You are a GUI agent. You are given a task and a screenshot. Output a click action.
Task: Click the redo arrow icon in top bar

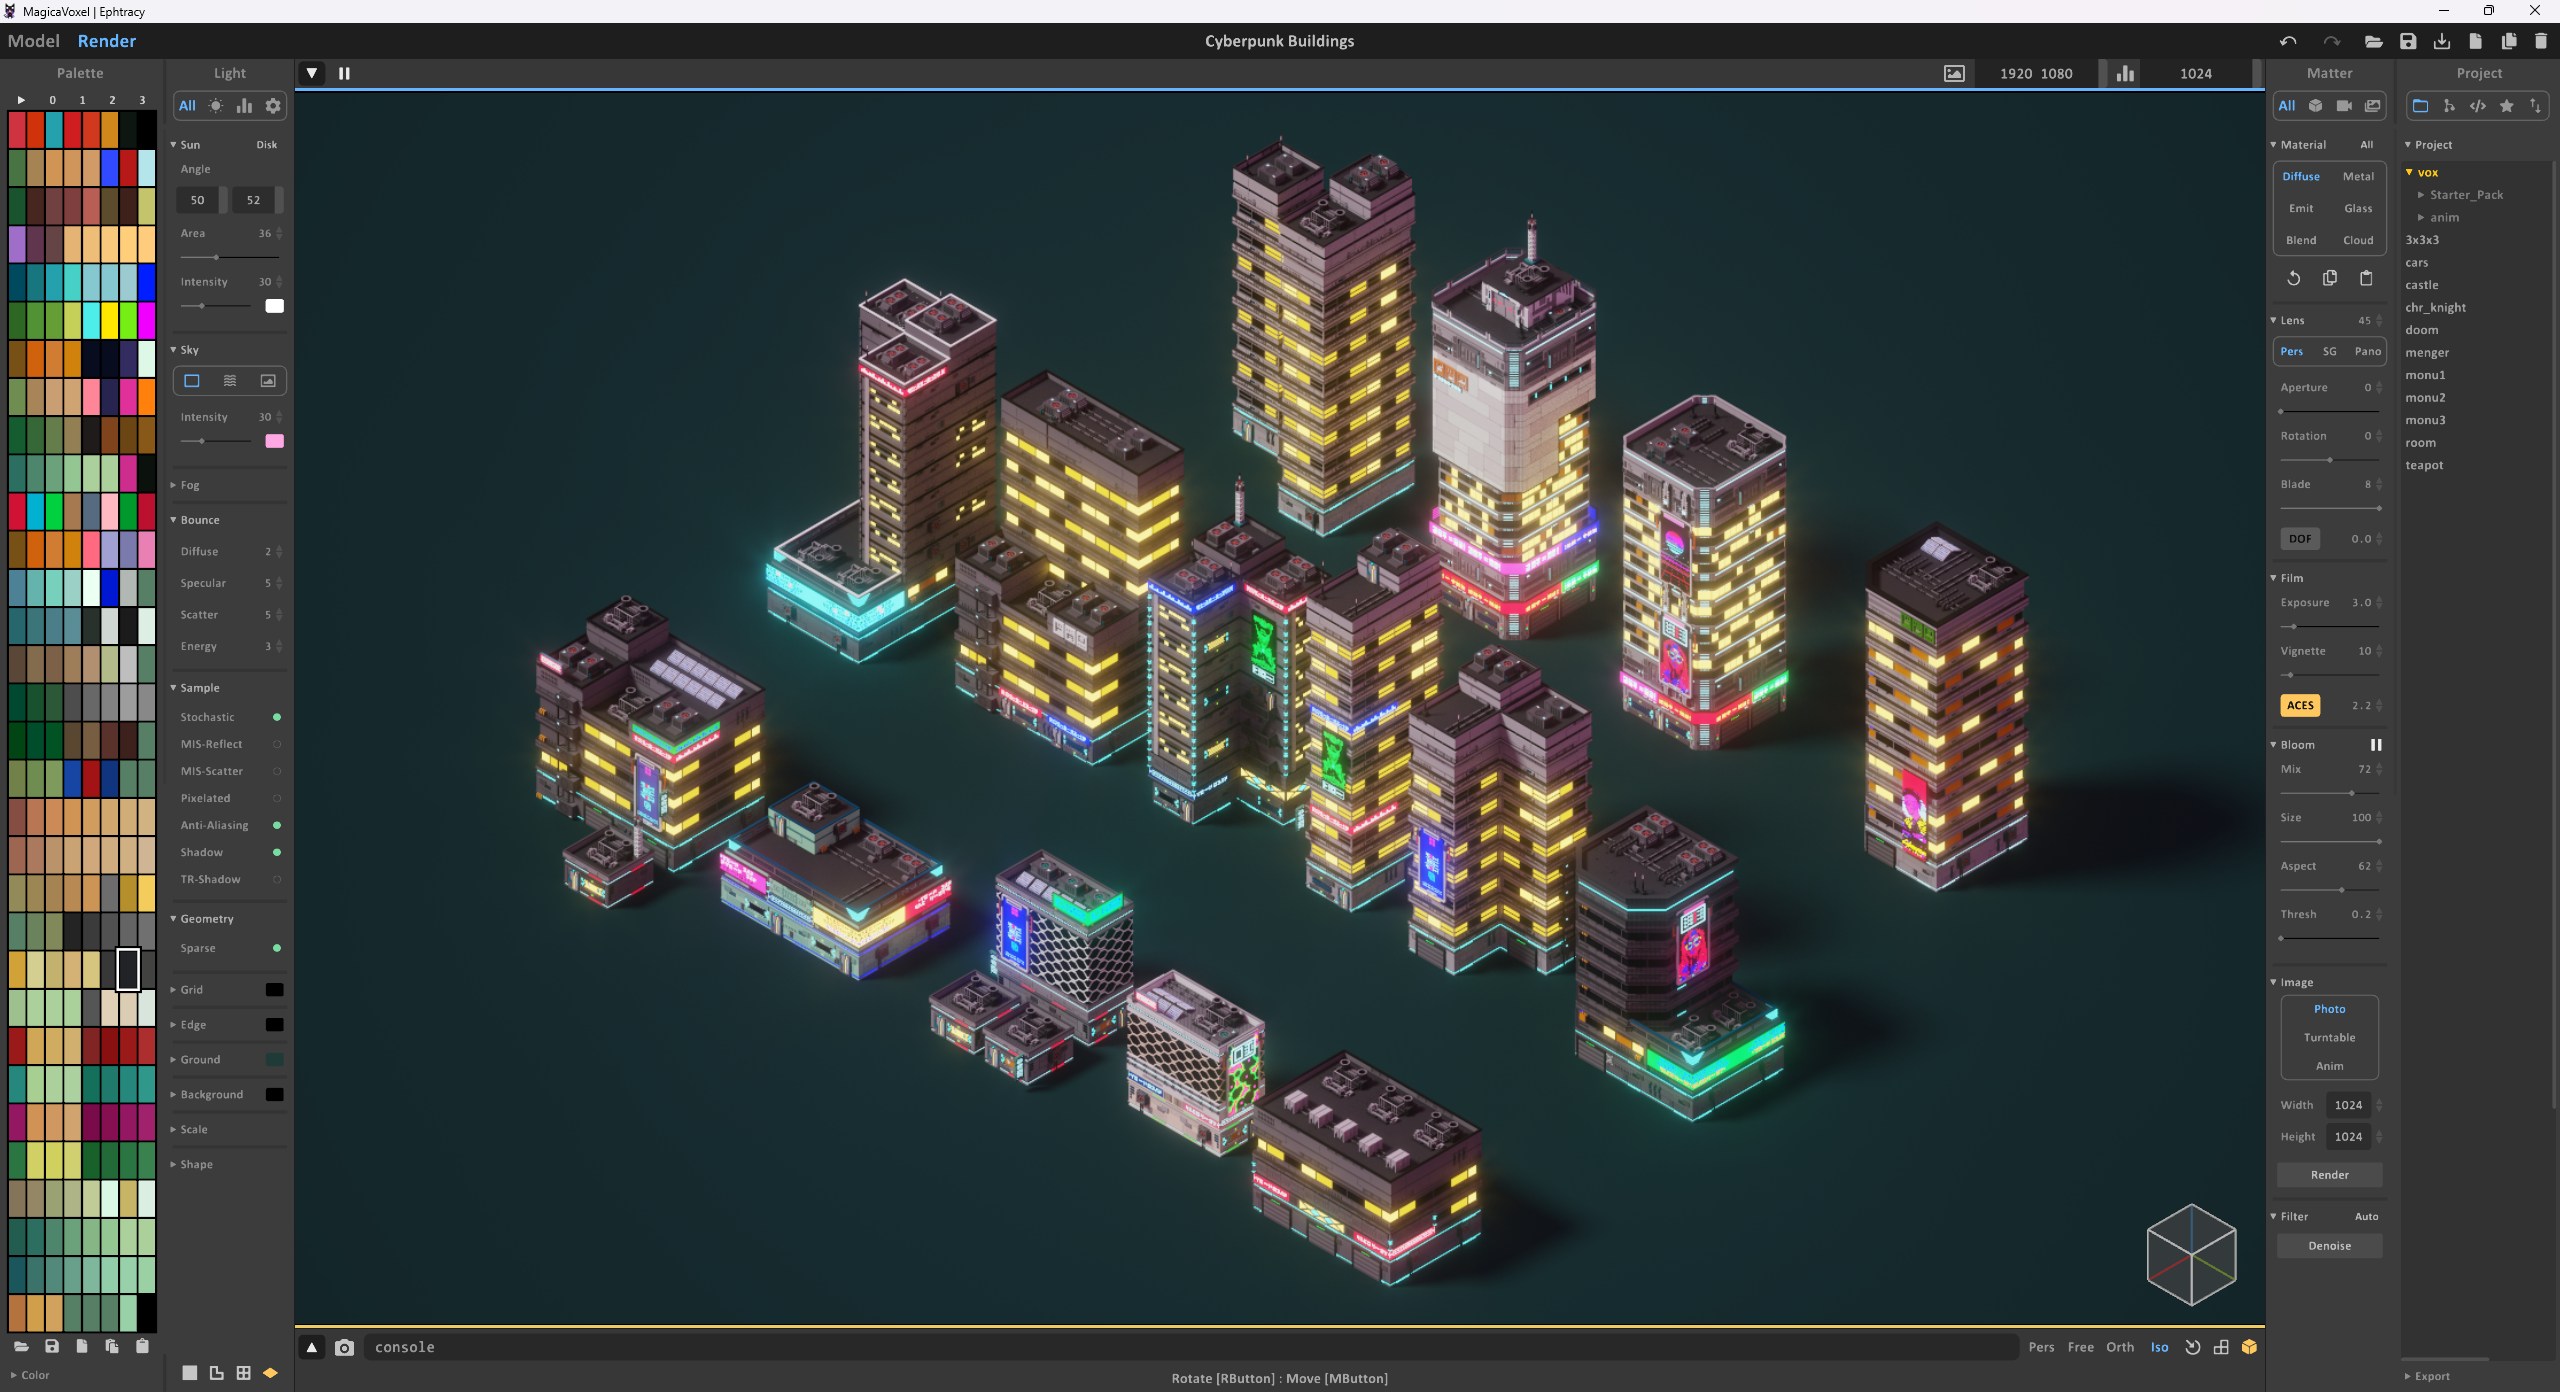tap(2331, 41)
